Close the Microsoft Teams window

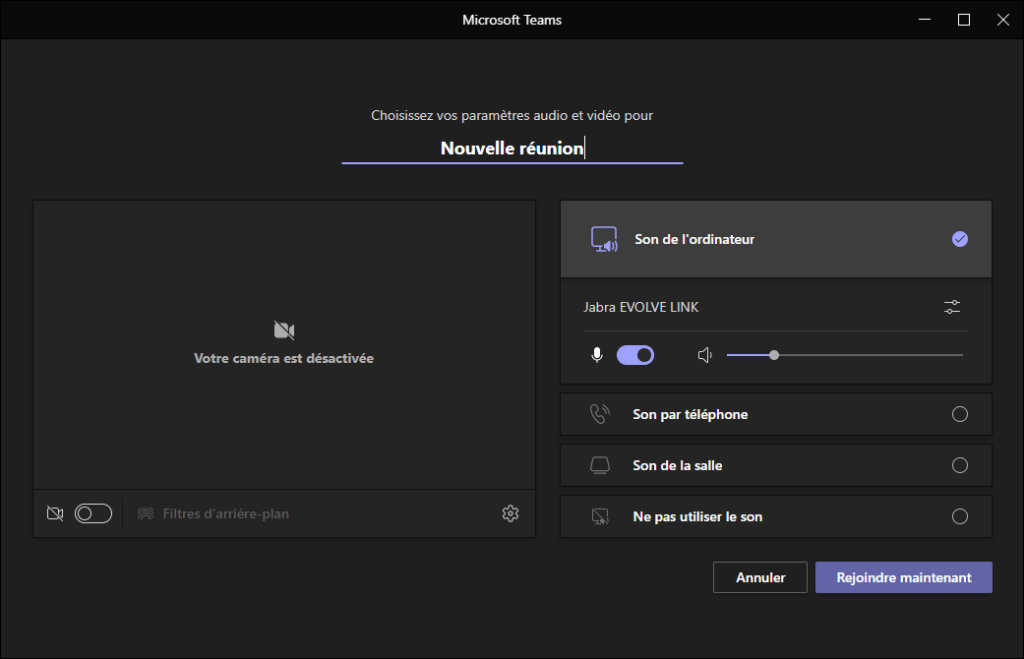coord(1003,20)
